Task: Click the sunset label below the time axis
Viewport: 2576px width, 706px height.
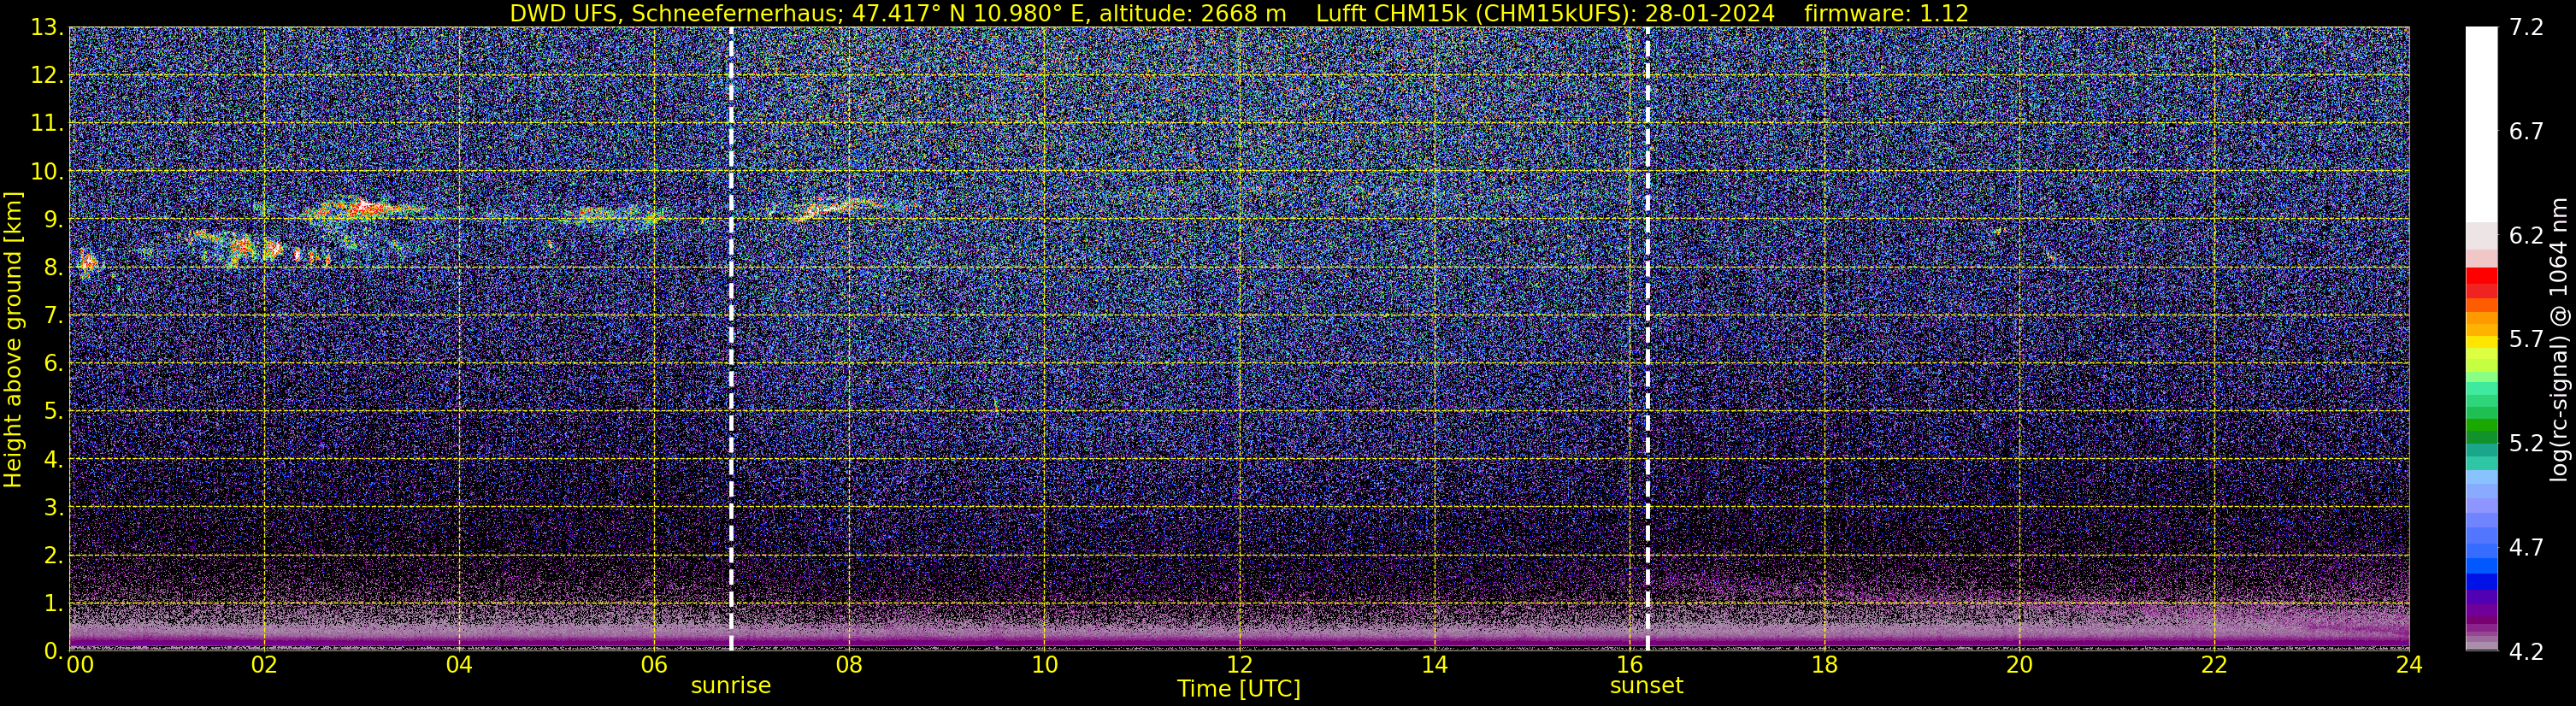Action: click(1647, 686)
